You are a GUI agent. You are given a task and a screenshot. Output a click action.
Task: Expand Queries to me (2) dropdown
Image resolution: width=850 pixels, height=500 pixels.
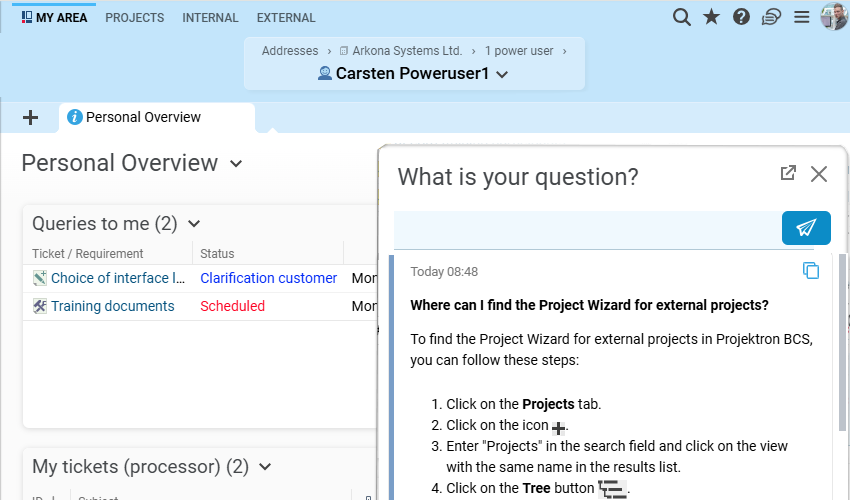[194, 223]
